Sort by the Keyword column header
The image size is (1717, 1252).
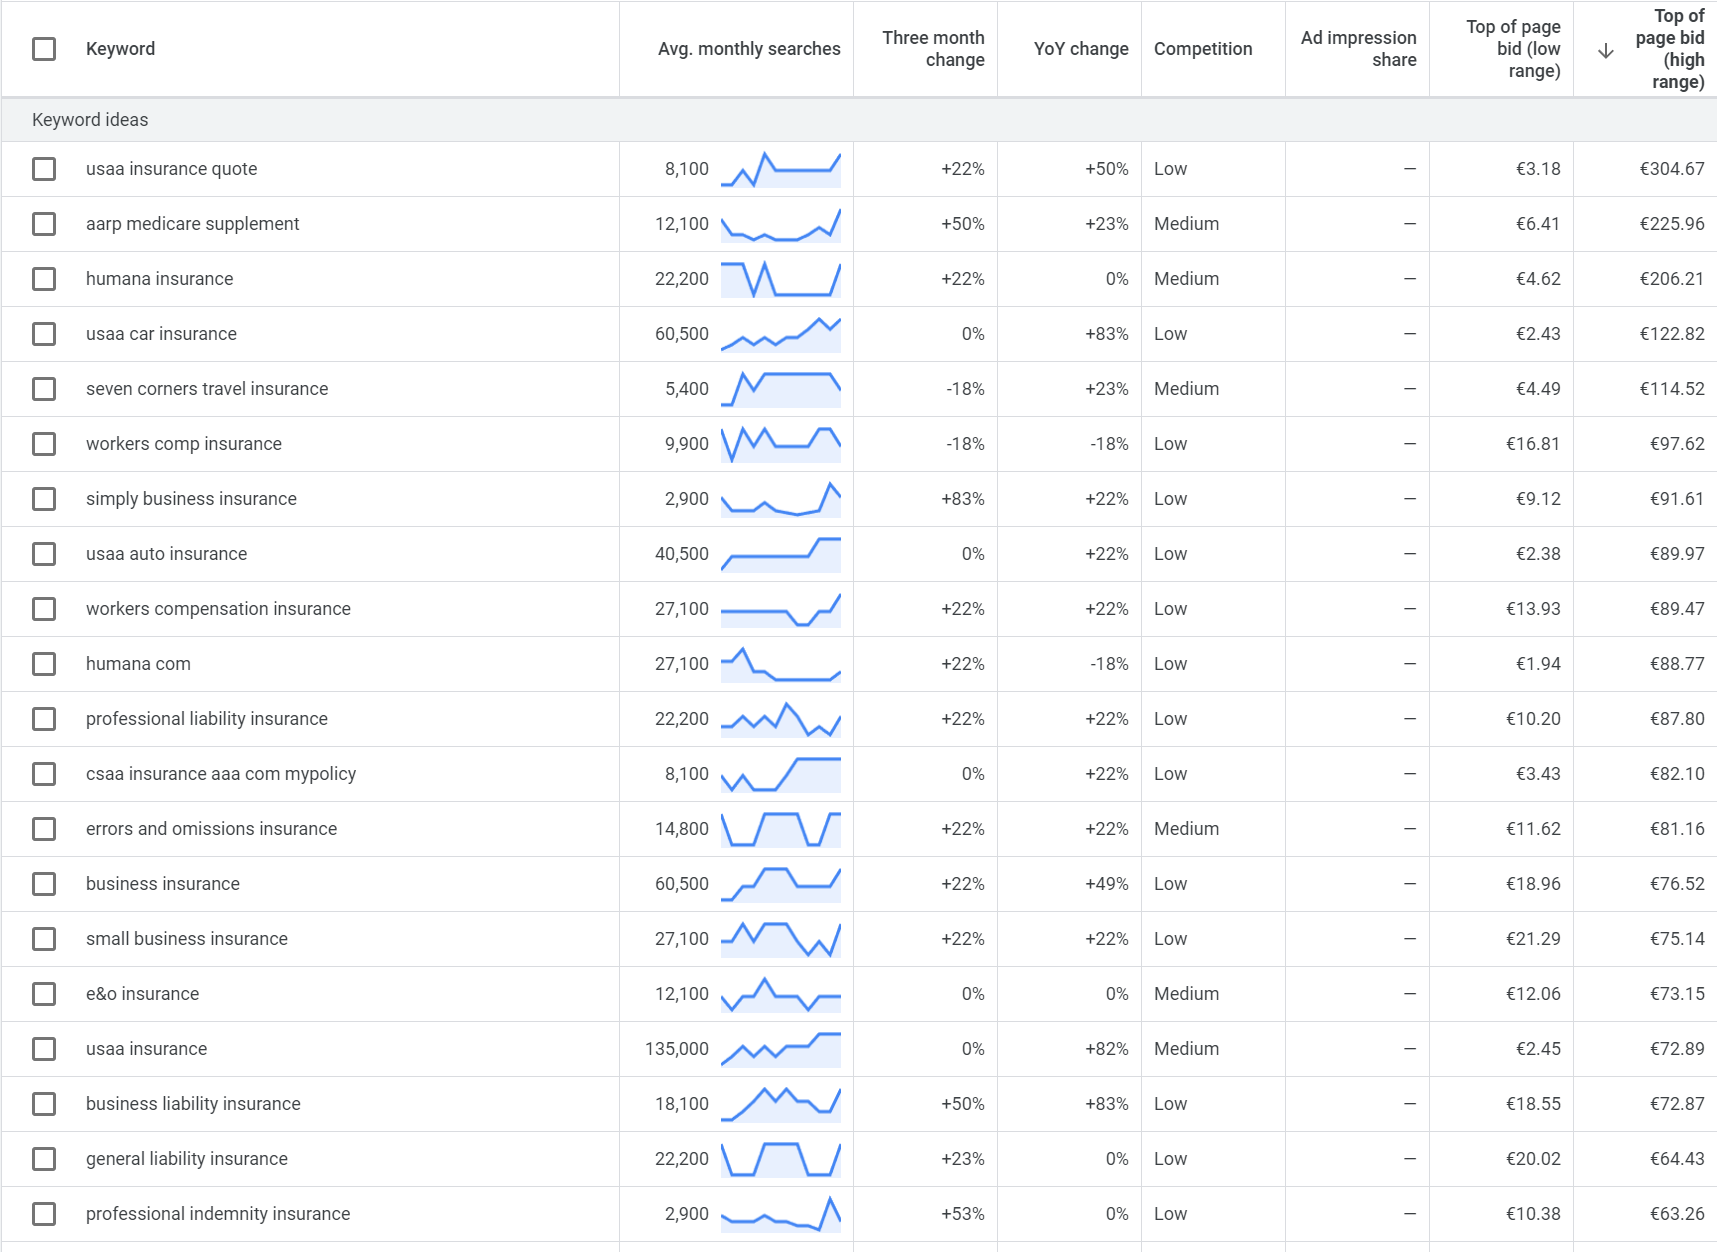pyautogui.click(x=120, y=49)
